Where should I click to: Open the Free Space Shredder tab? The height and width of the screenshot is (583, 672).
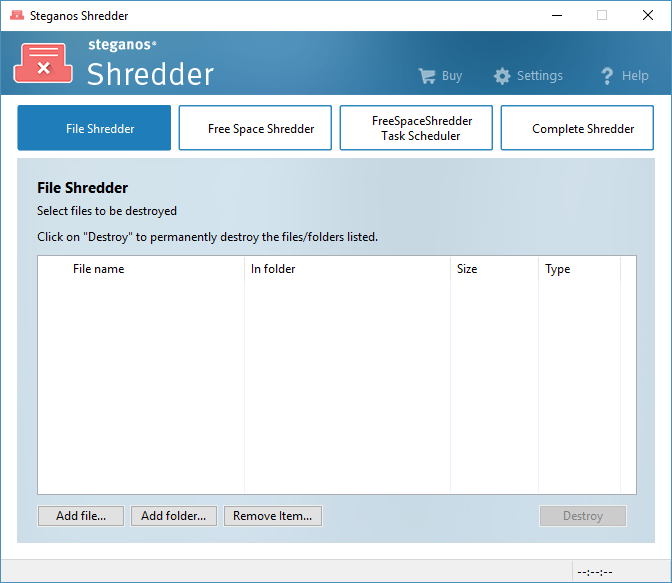coord(255,128)
